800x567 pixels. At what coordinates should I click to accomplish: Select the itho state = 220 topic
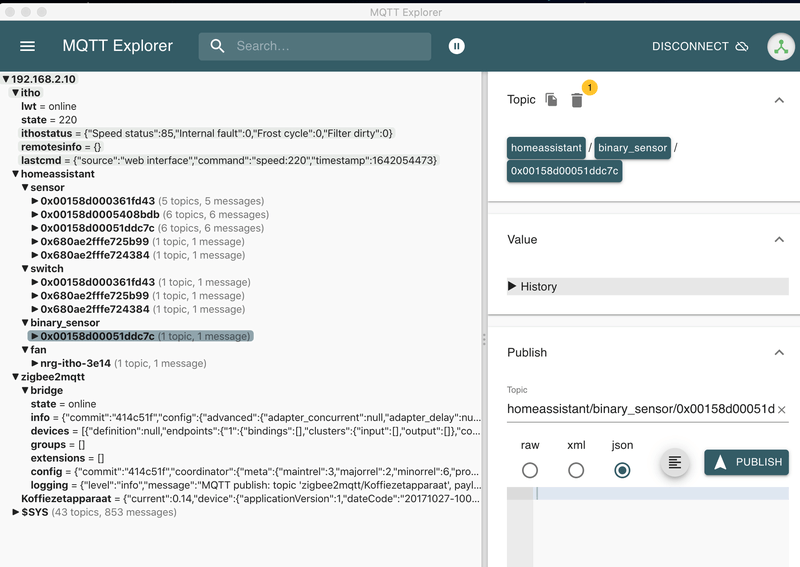point(49,120)
